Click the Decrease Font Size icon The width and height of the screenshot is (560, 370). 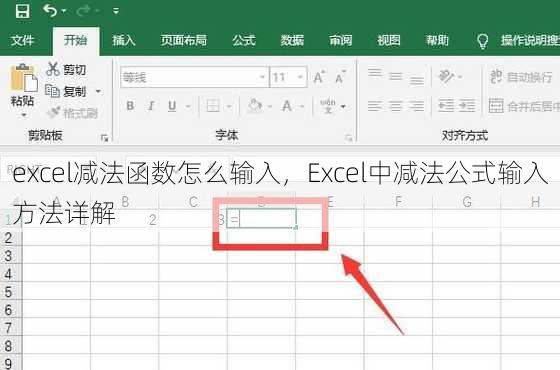click(340, 77)
